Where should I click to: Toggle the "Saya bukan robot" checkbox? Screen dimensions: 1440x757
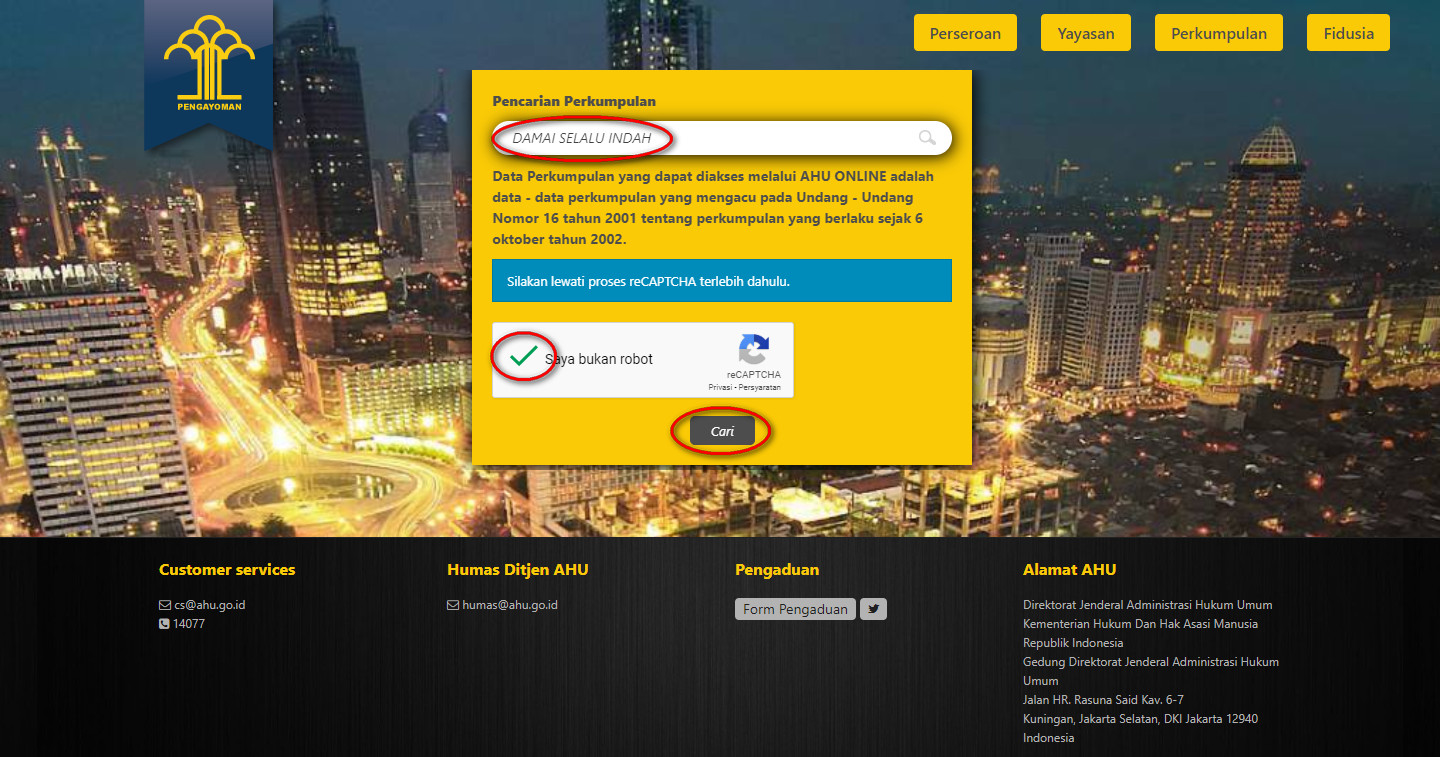[523, 357]
